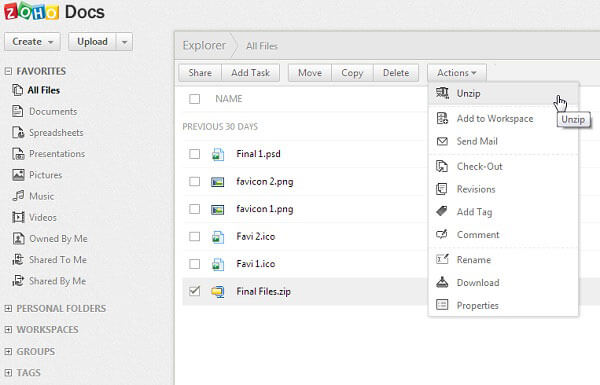Click the Final 1.psd file icon
Image resolution: width=600 pixels, height=385 pixels.
[x=218, y=154]
